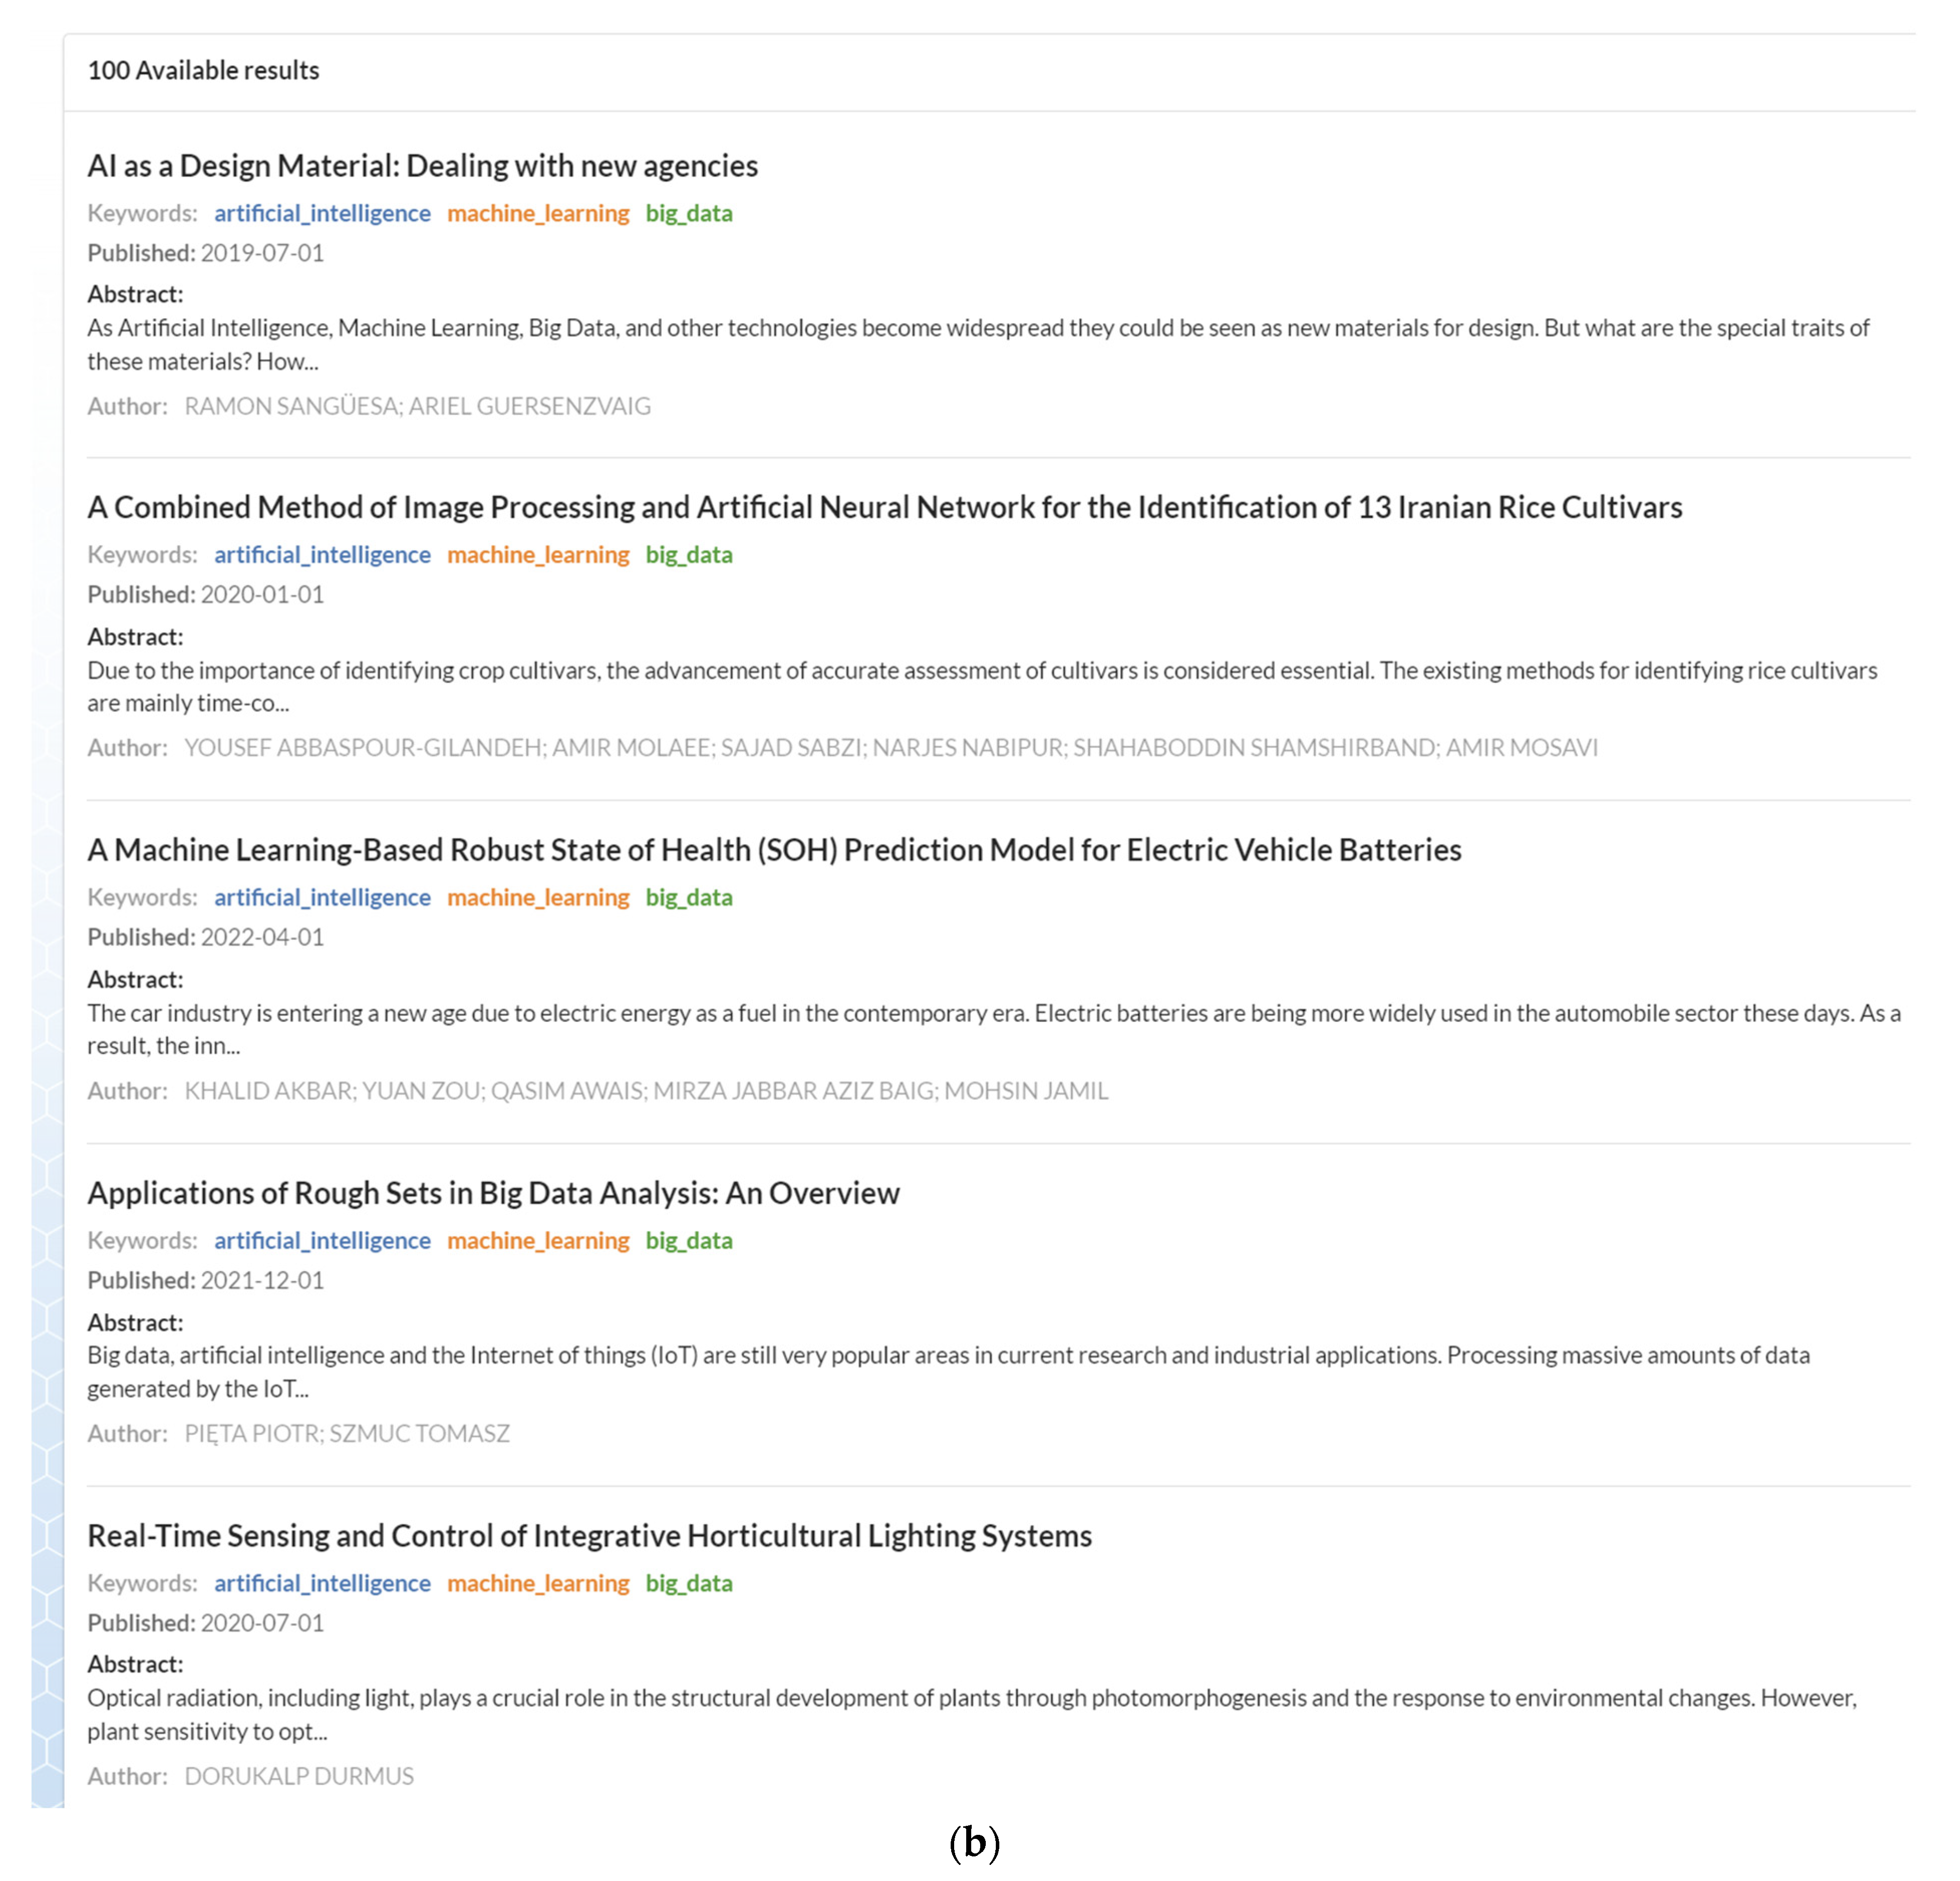Viewport: 1960px width, 1881px height.
Task: Click artificial_intelligence keyword under AI Design Material paper
Action: click(x=322, y=213)
